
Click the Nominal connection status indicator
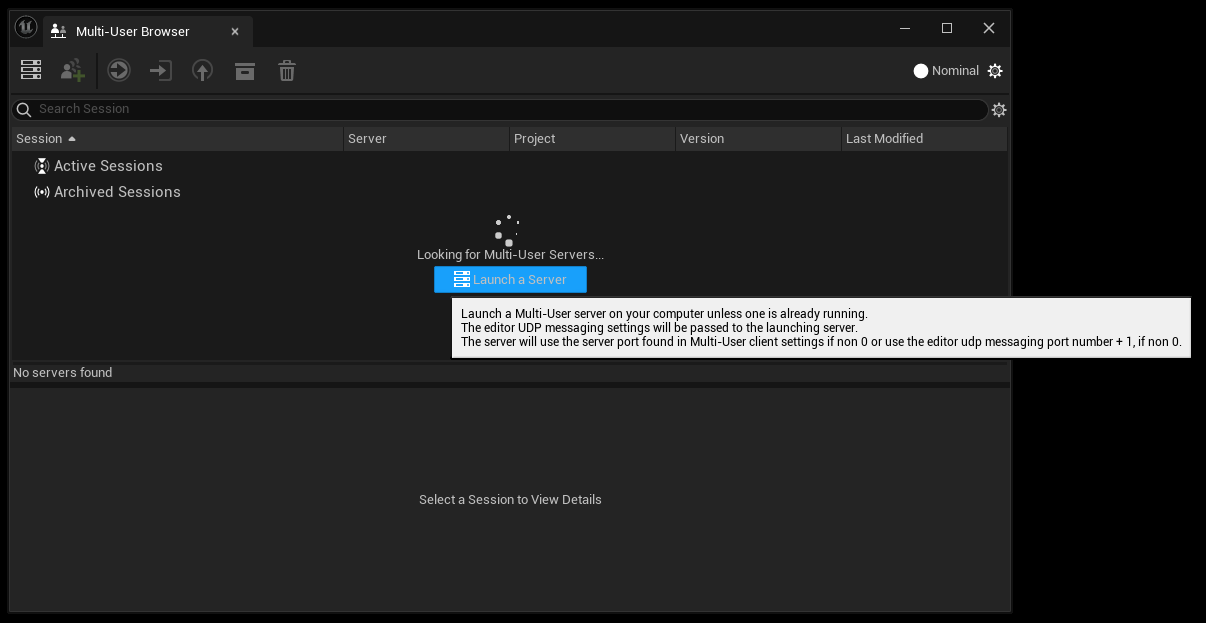pyautogui.click(x=946, y=71)
